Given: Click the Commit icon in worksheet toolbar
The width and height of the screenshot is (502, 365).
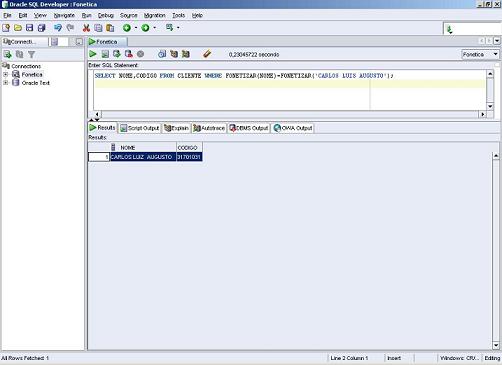Looking at the screenshot, I should [117, 54].
